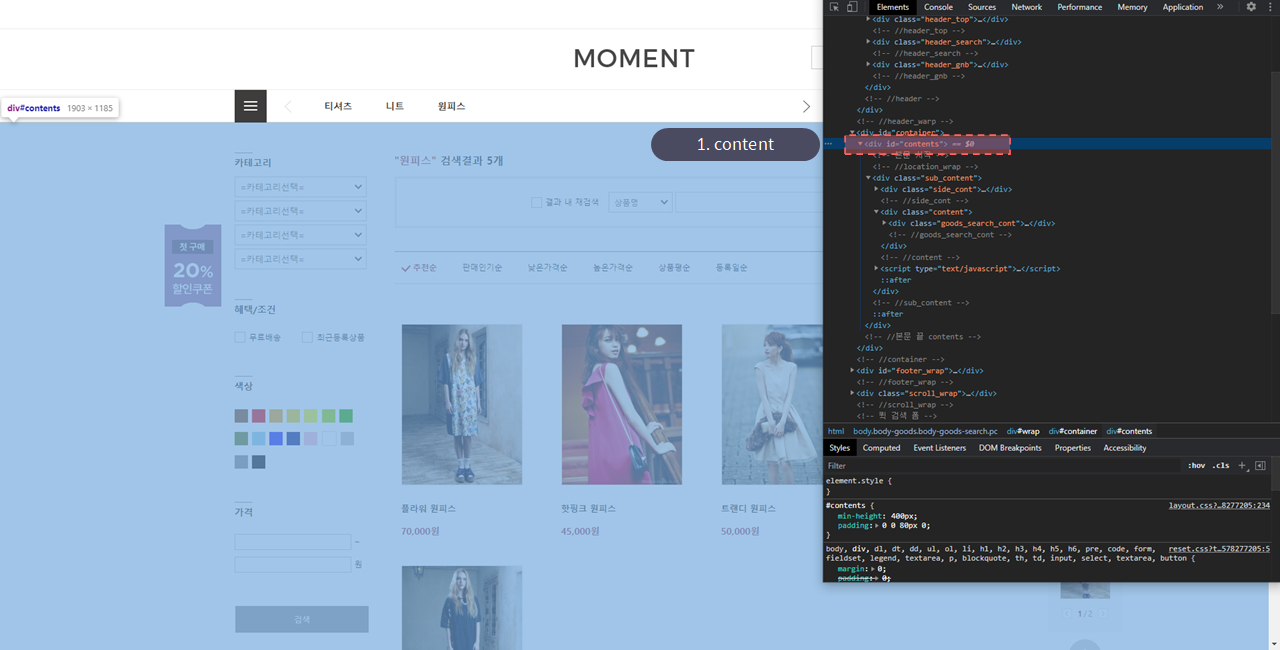Open the 상품명 search type dropdown

(640, 202)
